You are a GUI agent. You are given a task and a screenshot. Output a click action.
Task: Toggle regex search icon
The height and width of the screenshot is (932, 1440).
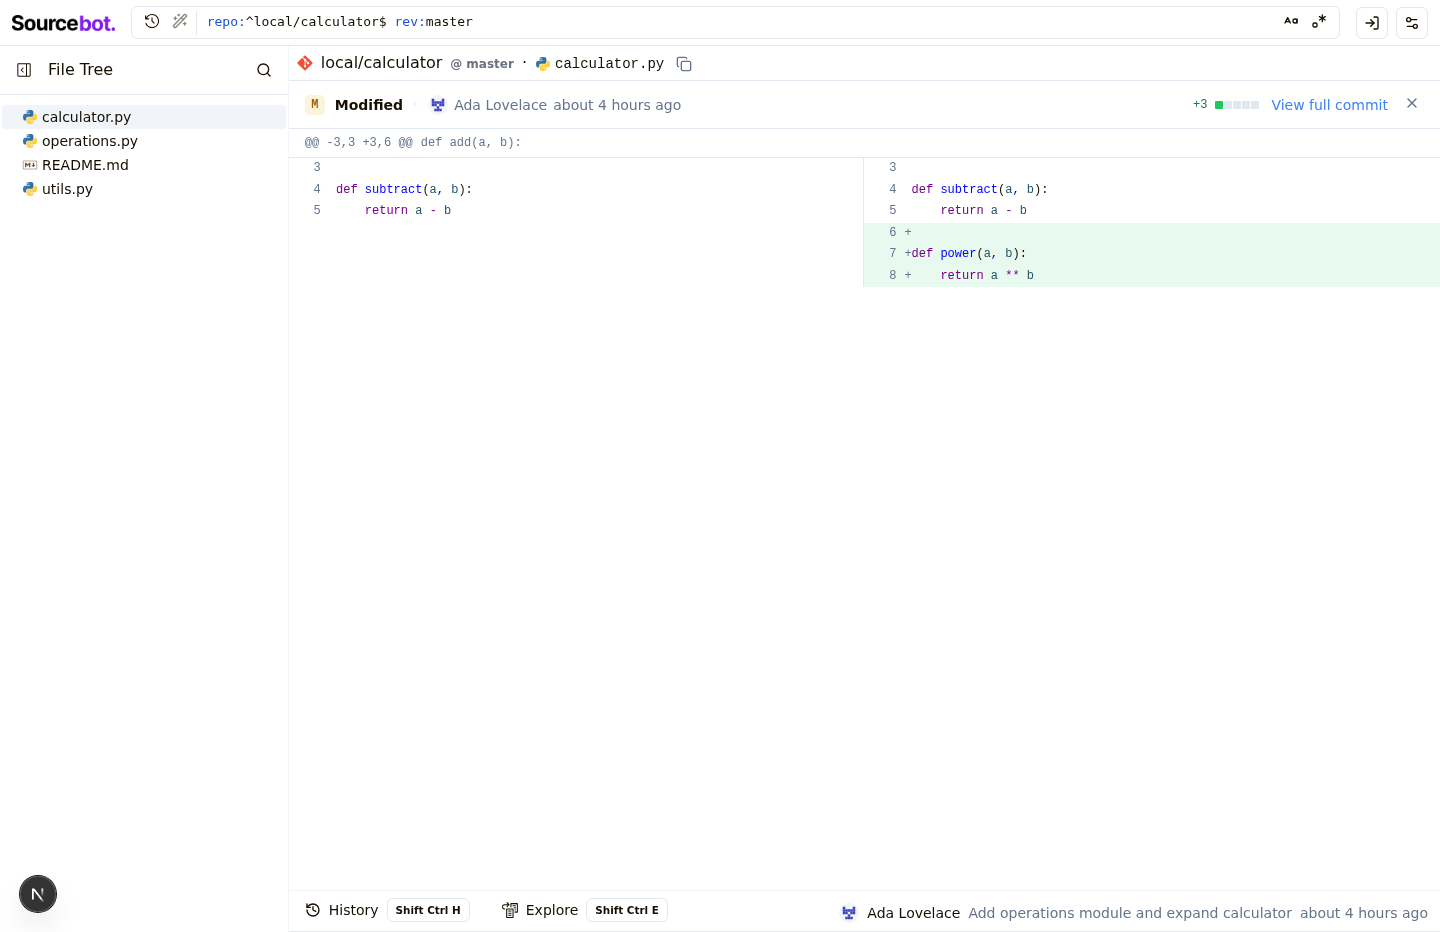coord(1319,21)
